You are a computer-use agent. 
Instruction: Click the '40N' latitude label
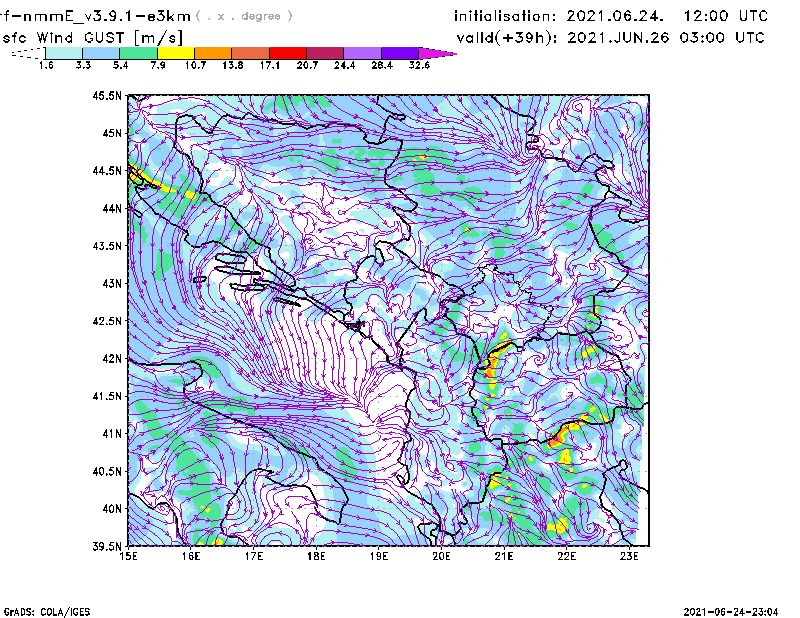coord(112,509)
